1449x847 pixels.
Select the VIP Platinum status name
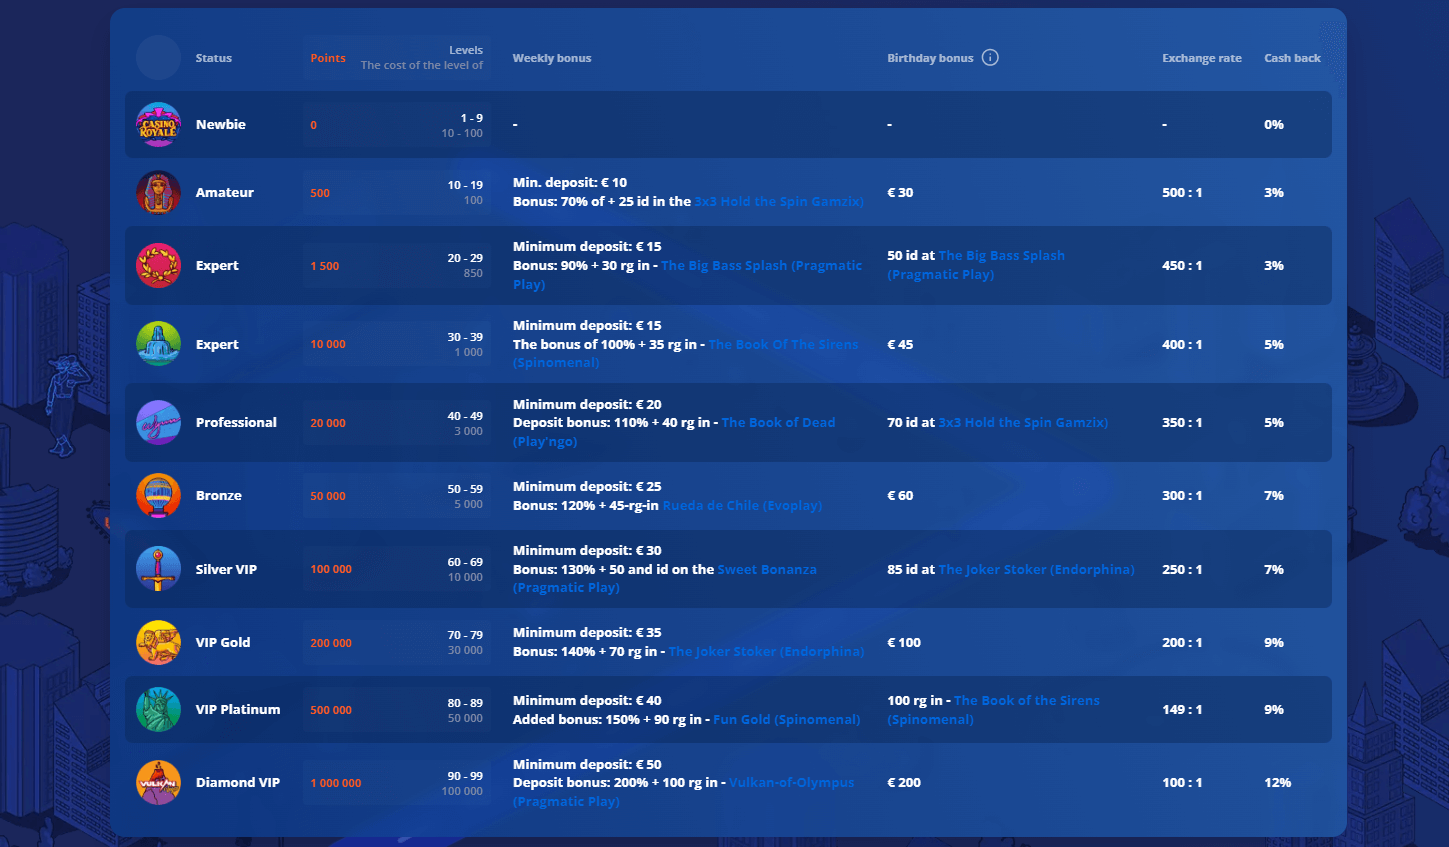(238, 709)
